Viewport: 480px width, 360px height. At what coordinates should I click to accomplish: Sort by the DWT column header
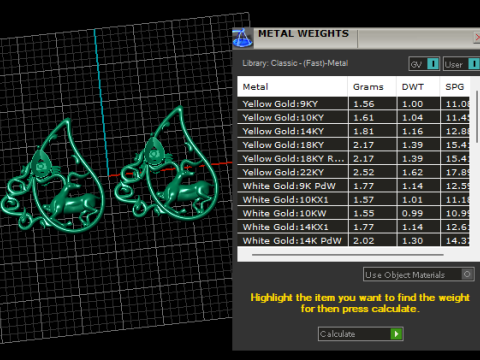pyautogui.click(x=418, y=87)
